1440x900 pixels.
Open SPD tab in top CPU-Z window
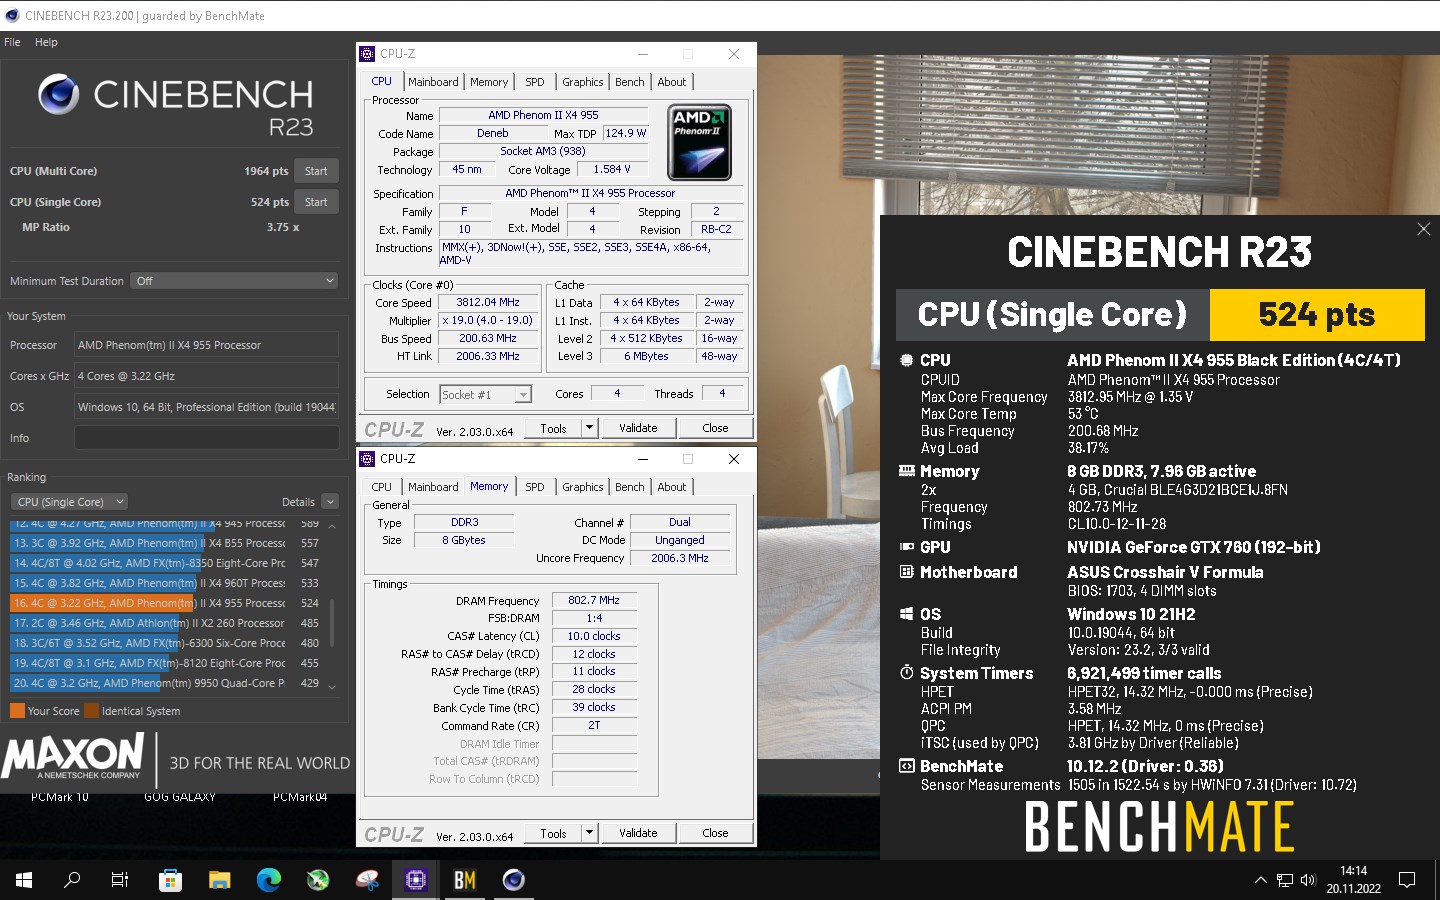click(x=535, y=82)
